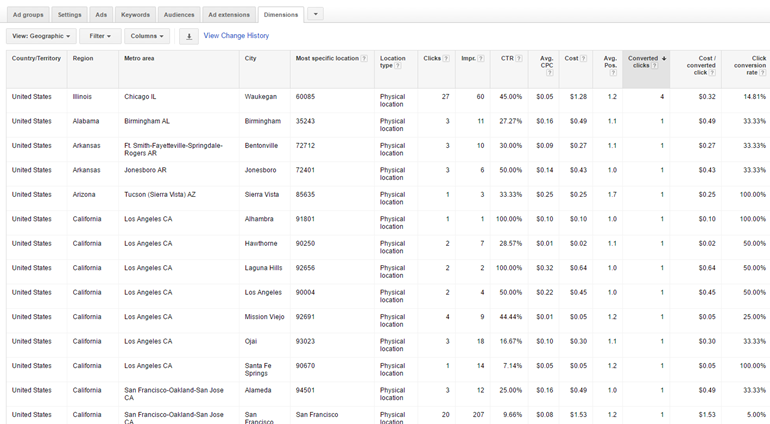Switch to the Keywords tab

135,15
